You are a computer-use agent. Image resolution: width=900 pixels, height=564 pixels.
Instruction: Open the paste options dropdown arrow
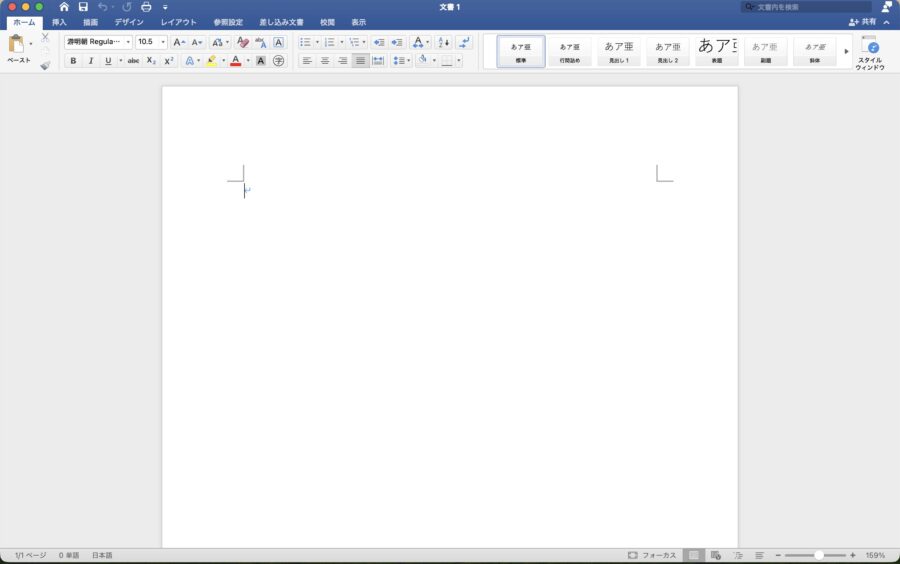click(31, 44)
